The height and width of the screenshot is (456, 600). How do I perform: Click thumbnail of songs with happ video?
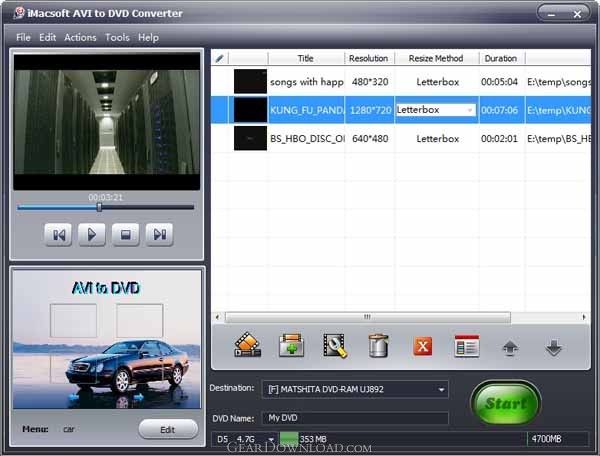point(250,81)
